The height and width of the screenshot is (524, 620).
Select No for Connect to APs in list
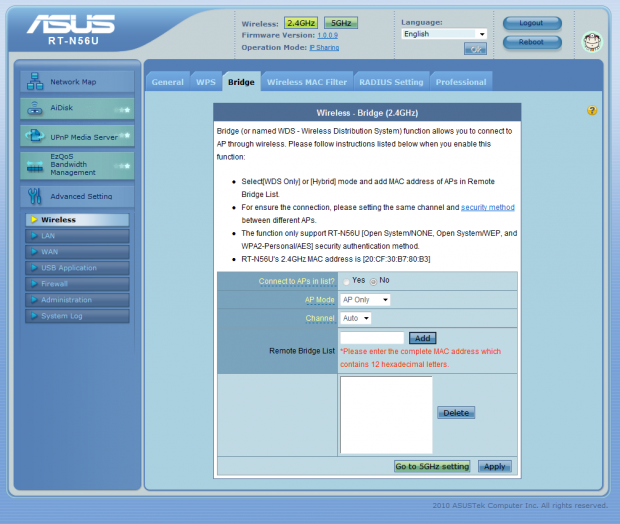(x=373, y=282)
